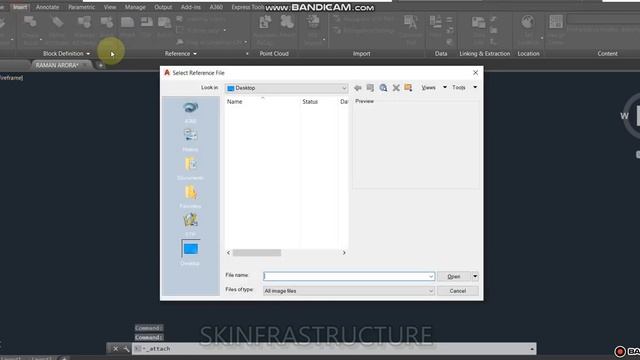
Task: Click the Open button in dialog
Action: tap(454, 276)
